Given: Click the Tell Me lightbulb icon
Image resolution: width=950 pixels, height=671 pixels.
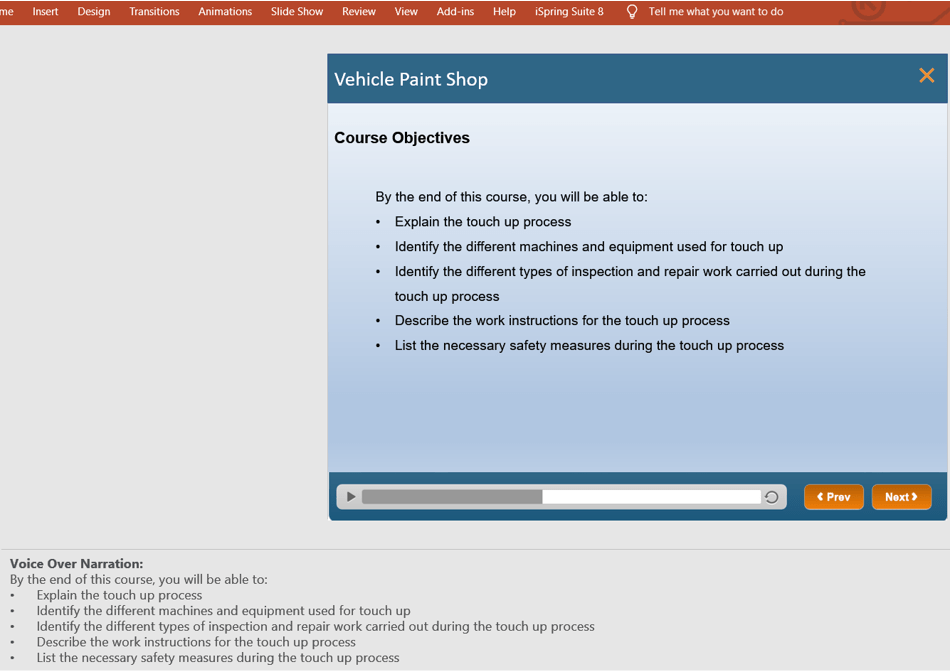Looking at the screenshot, I should [x=632, y=12].
